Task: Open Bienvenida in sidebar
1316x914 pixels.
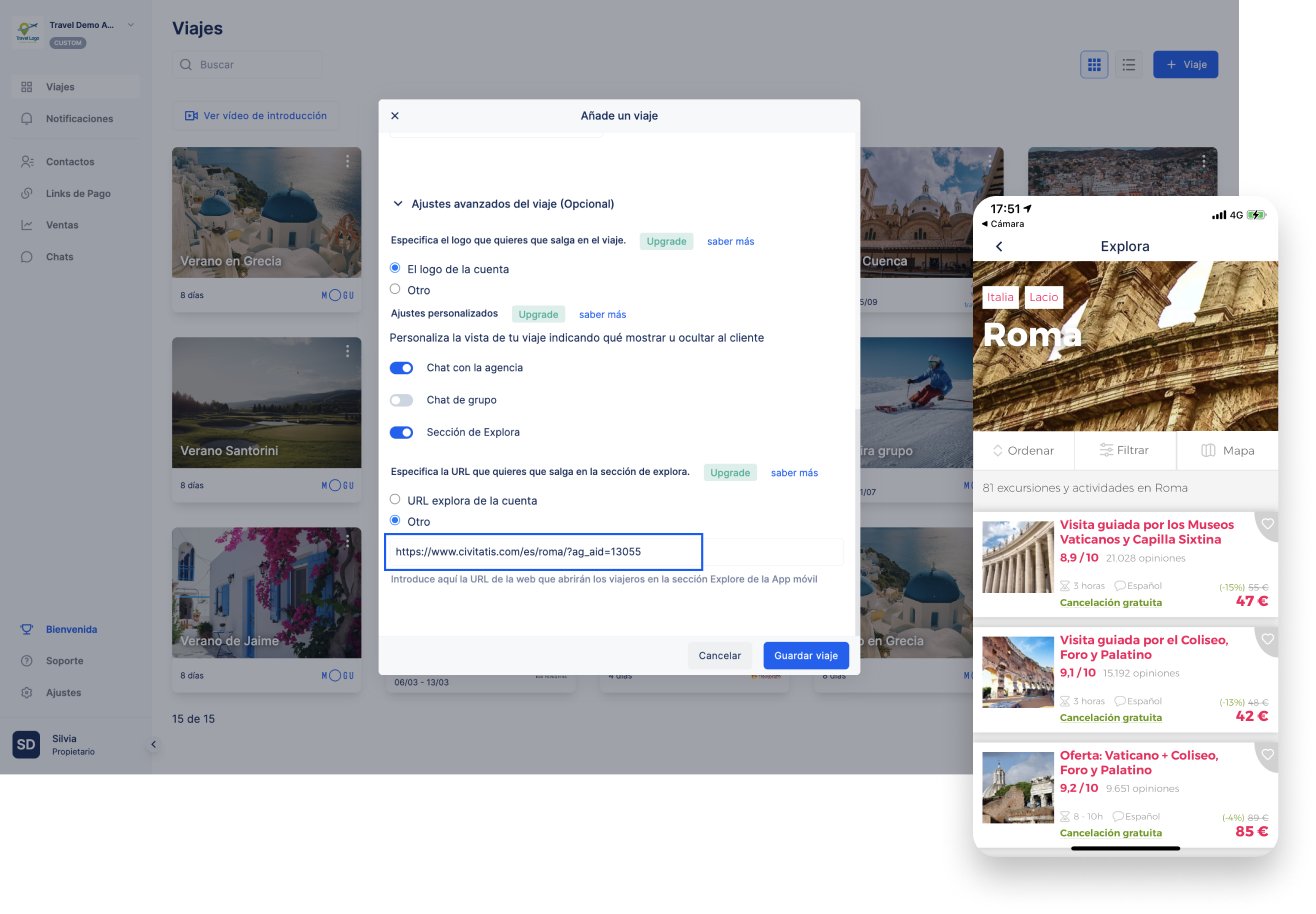Action: click(76, 630)
